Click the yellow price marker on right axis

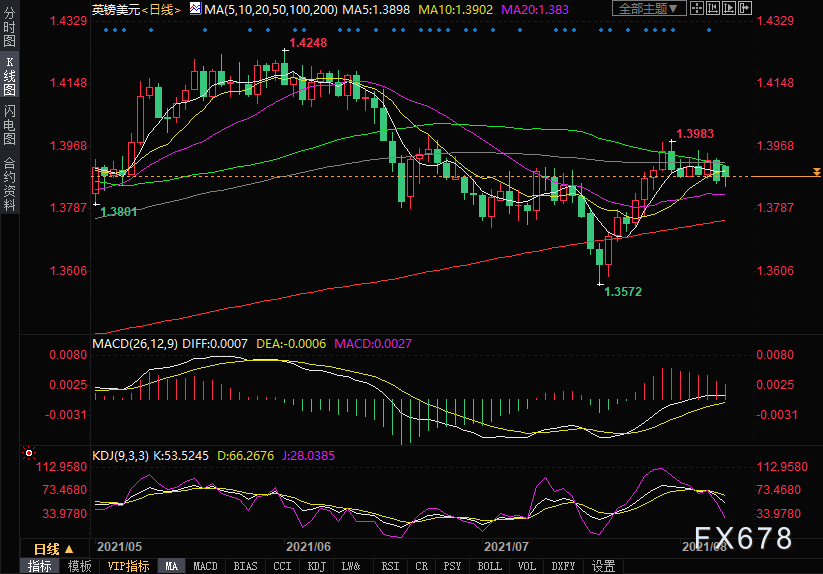[x=817, y=174]
